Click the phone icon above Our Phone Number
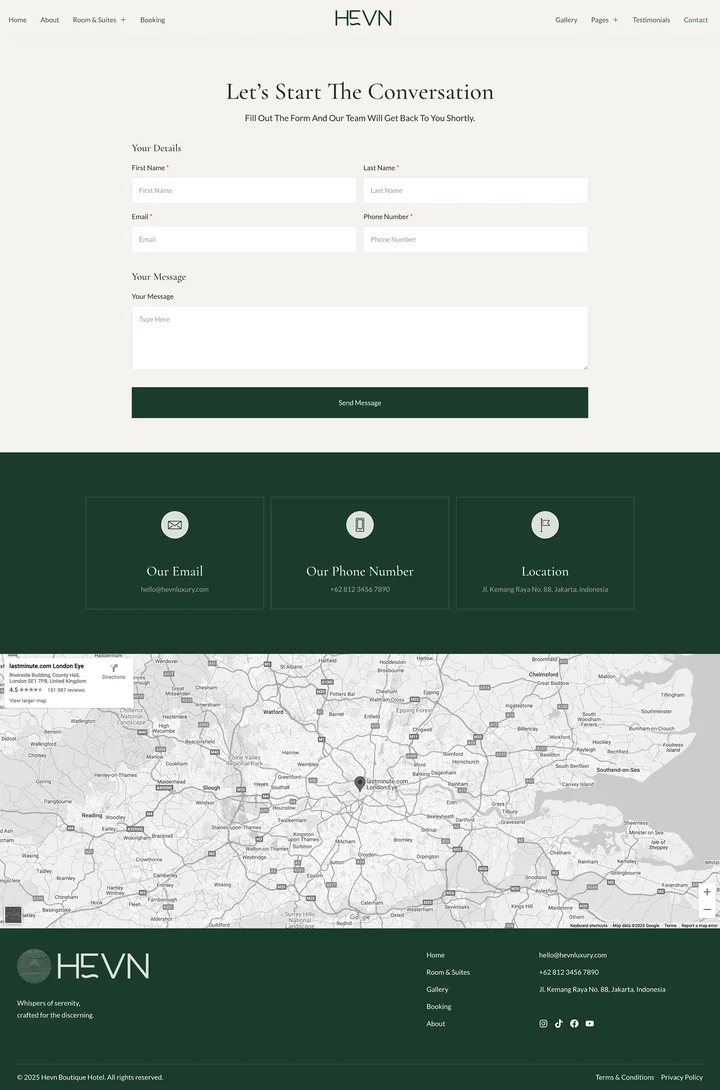 [x=360, y=525]
